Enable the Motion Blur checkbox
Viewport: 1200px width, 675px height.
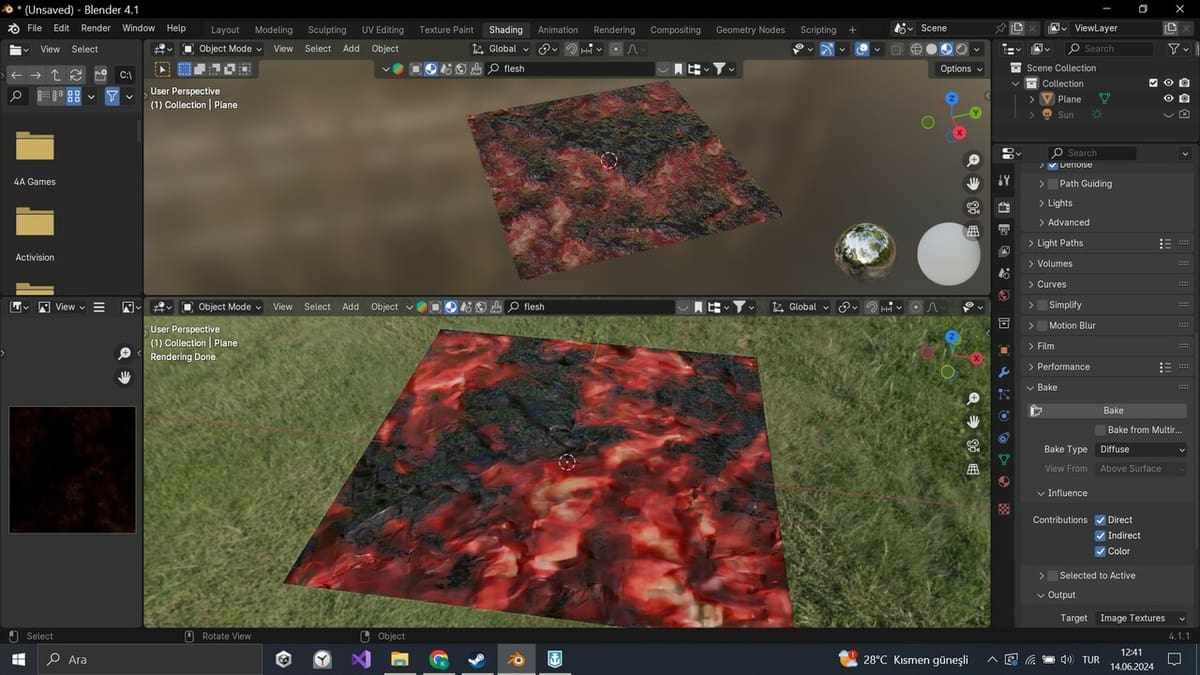pos(1042,326)
